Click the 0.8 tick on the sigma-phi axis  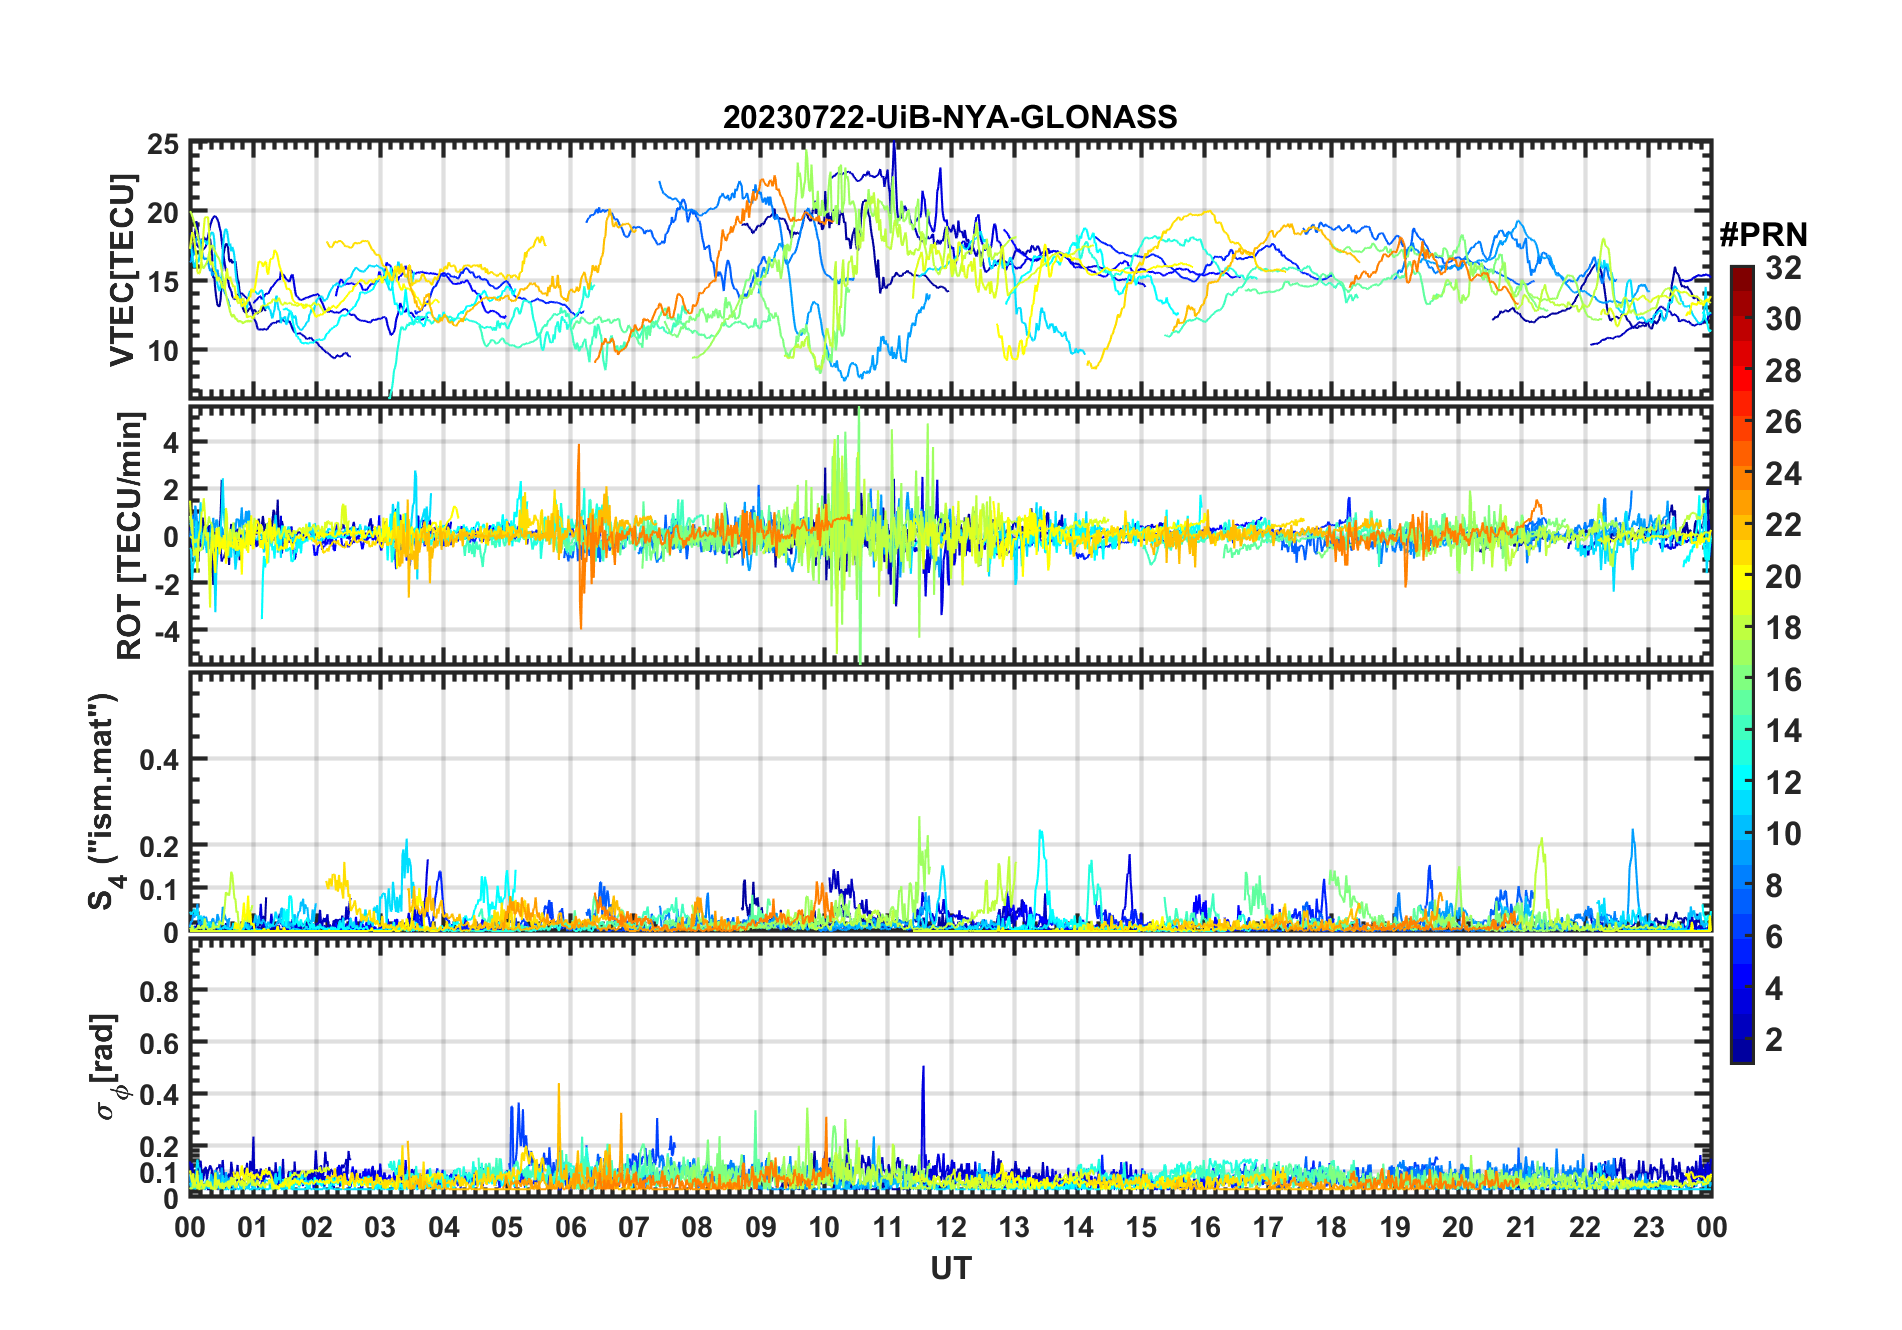(x=159, y=991)
